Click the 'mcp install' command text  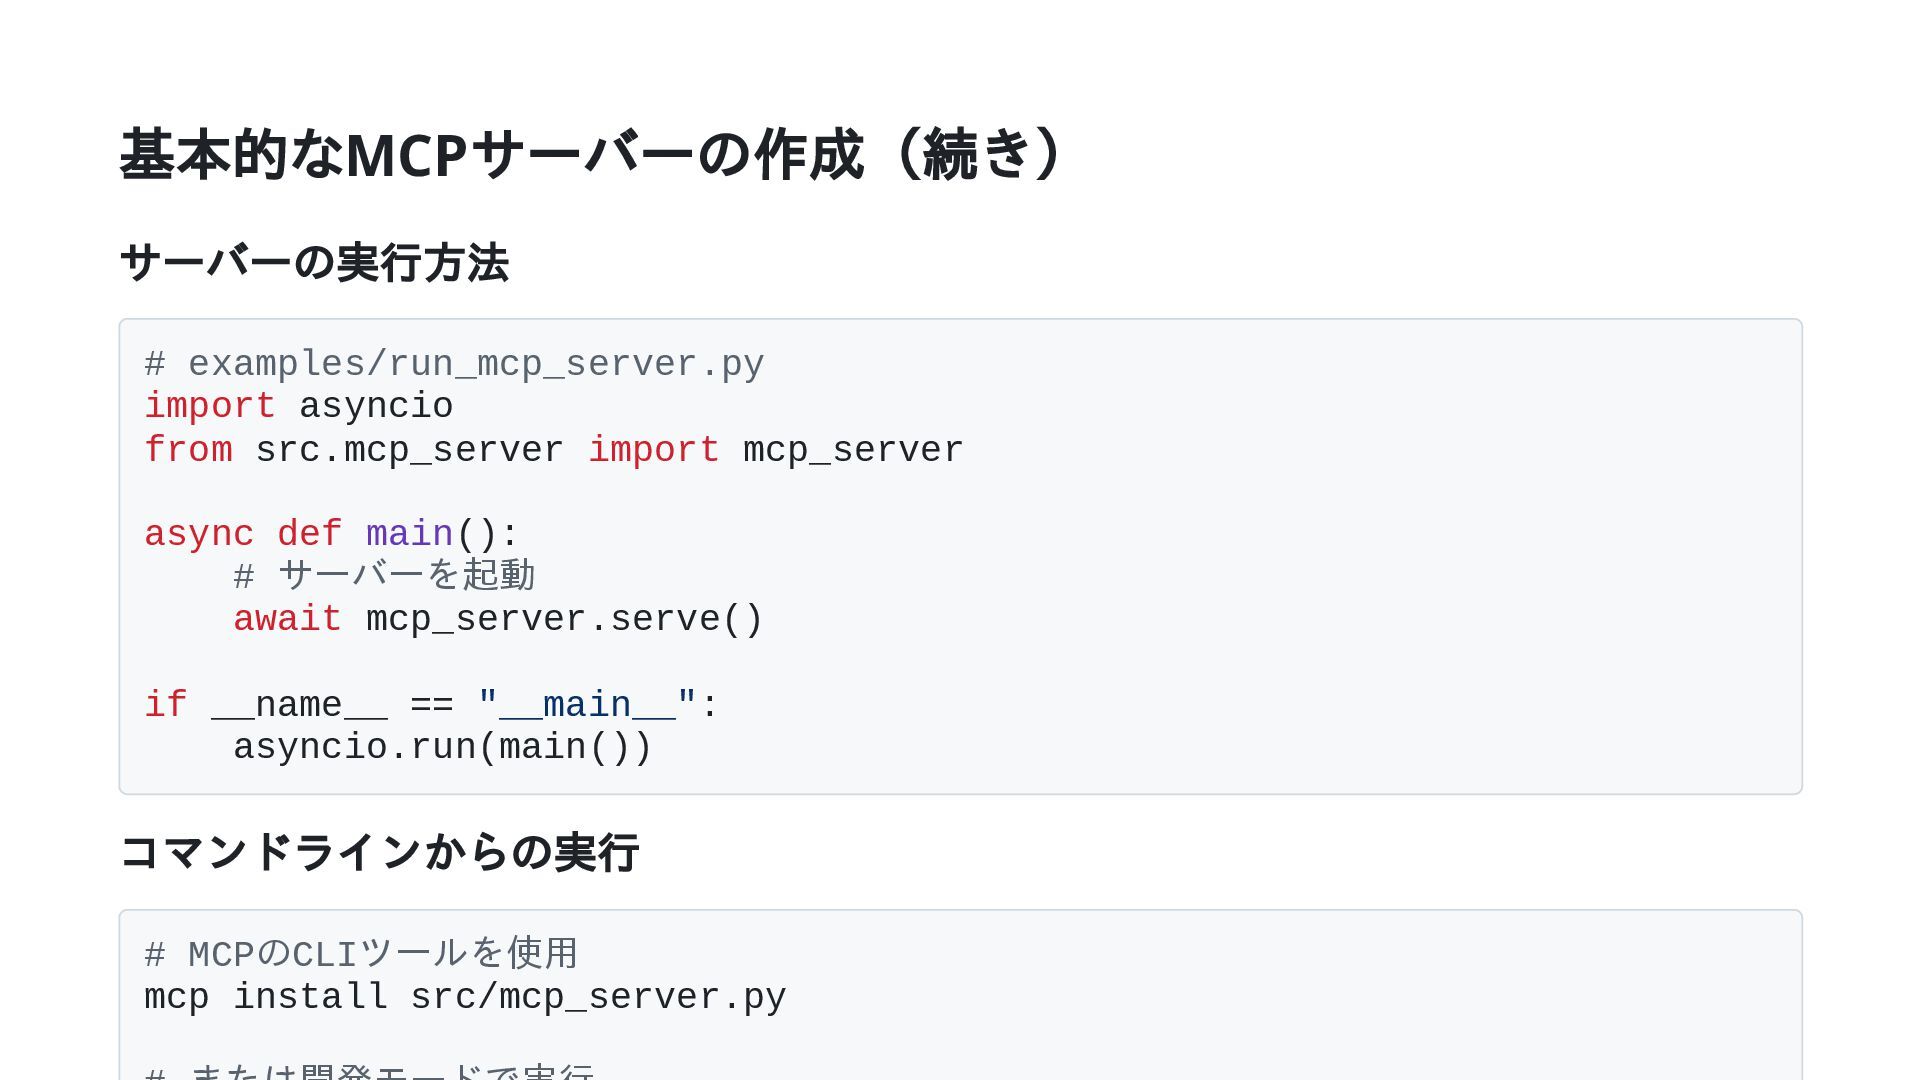(x=265, y=997)
